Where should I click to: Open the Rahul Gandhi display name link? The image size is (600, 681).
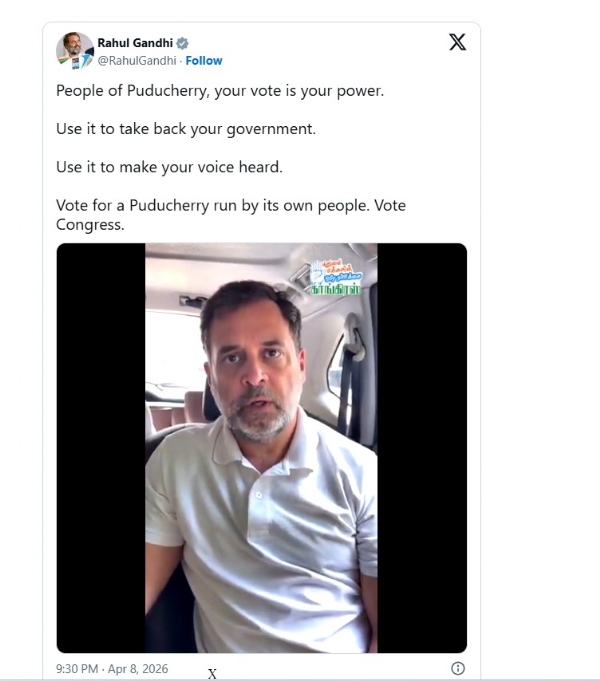coord(135,43)
